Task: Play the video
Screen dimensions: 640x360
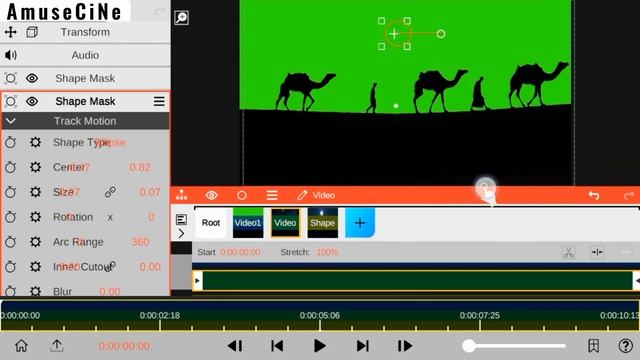Action: [x=320, y=346]
